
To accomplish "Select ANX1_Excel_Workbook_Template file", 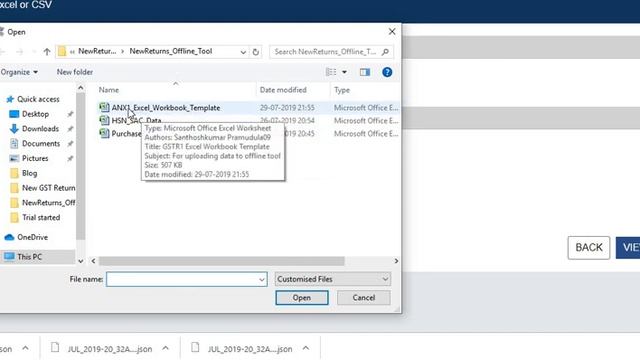I will [x=166, y=108].
